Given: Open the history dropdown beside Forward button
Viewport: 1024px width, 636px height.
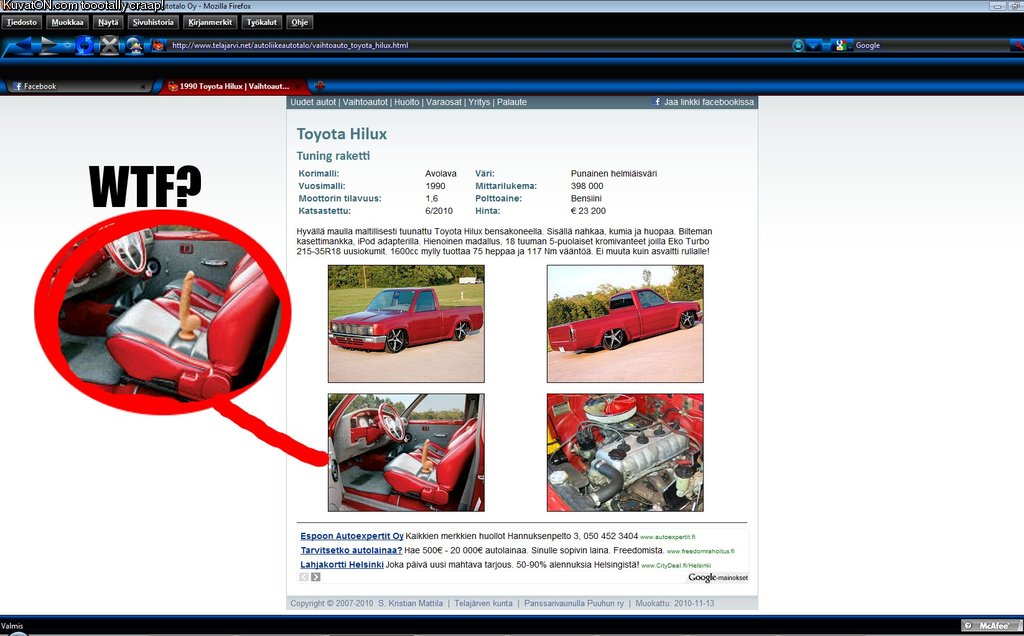Looking at the screenshot, I should tap(67, 45).
